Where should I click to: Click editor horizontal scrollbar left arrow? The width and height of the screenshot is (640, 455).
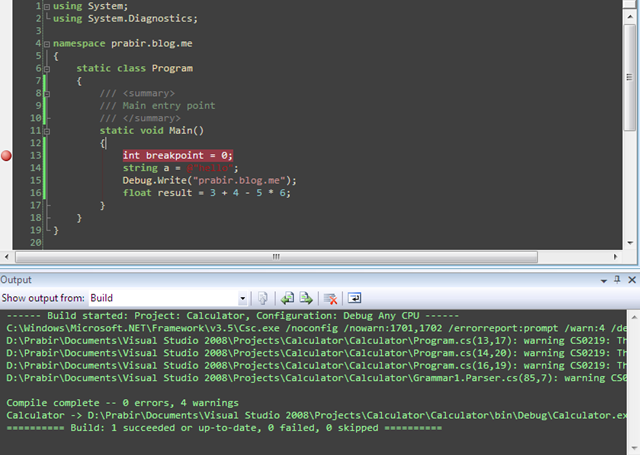point(7,257)
